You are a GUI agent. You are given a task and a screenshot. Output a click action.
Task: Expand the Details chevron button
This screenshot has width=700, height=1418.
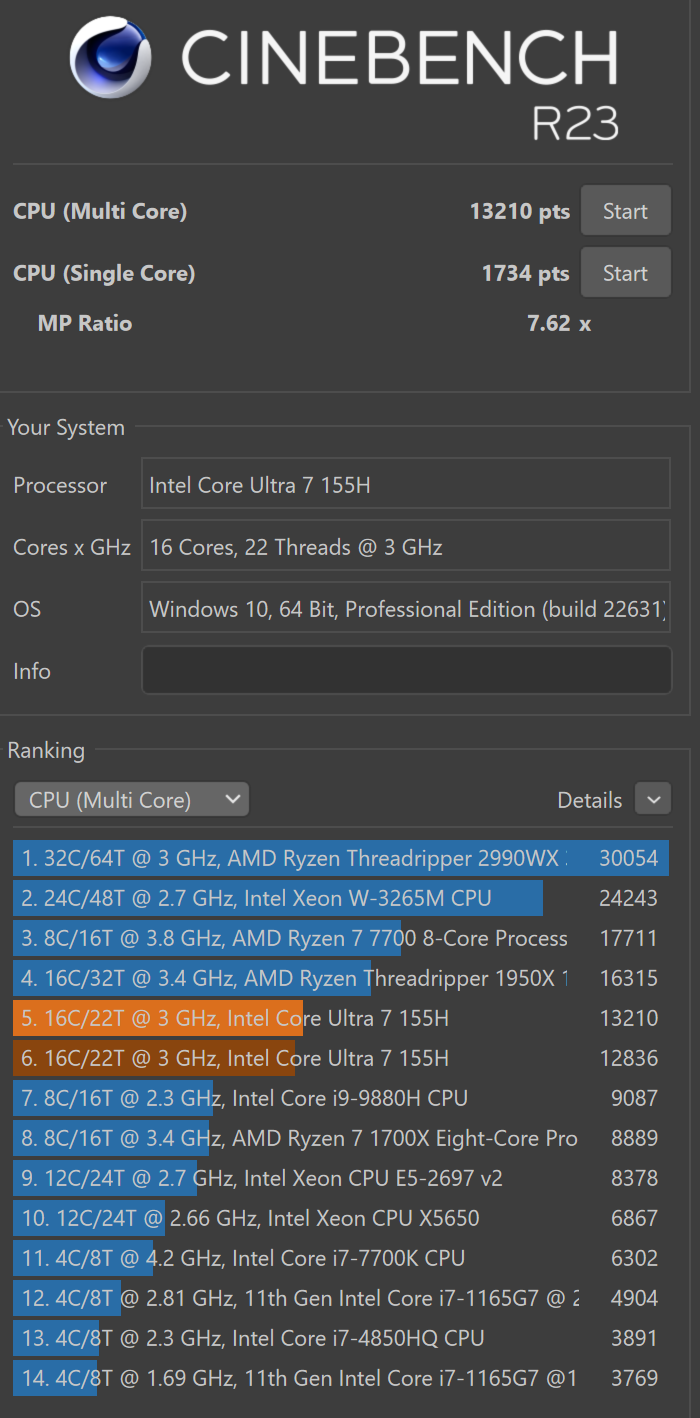coord(653,799)
